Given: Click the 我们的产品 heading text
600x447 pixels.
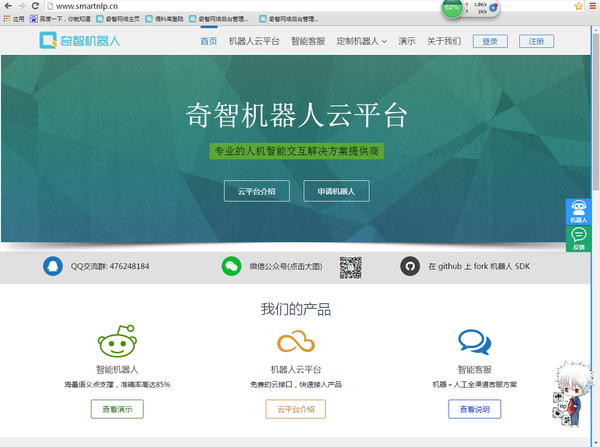Looking at the screenshot, I should (296, 309).
